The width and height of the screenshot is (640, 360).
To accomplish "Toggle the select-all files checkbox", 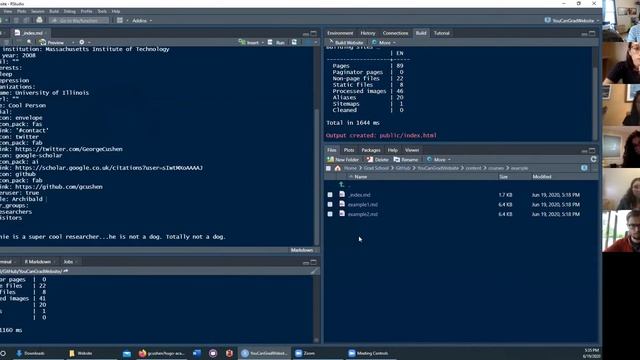I will 329,168.
